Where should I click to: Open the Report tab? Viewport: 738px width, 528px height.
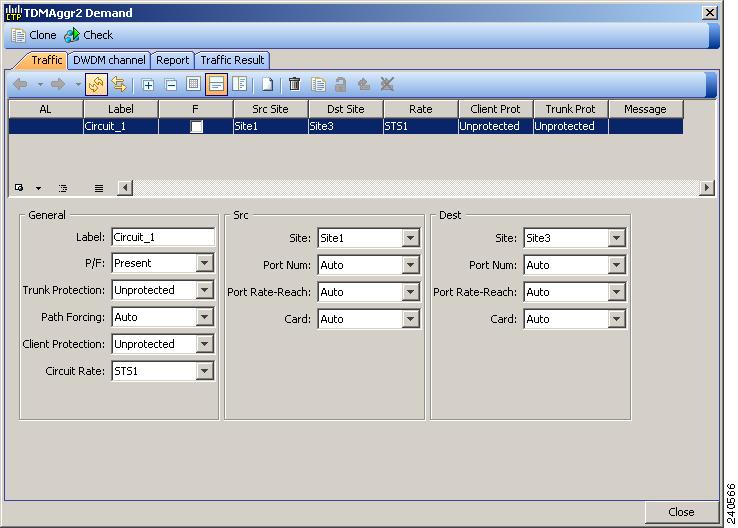point(173,60)
